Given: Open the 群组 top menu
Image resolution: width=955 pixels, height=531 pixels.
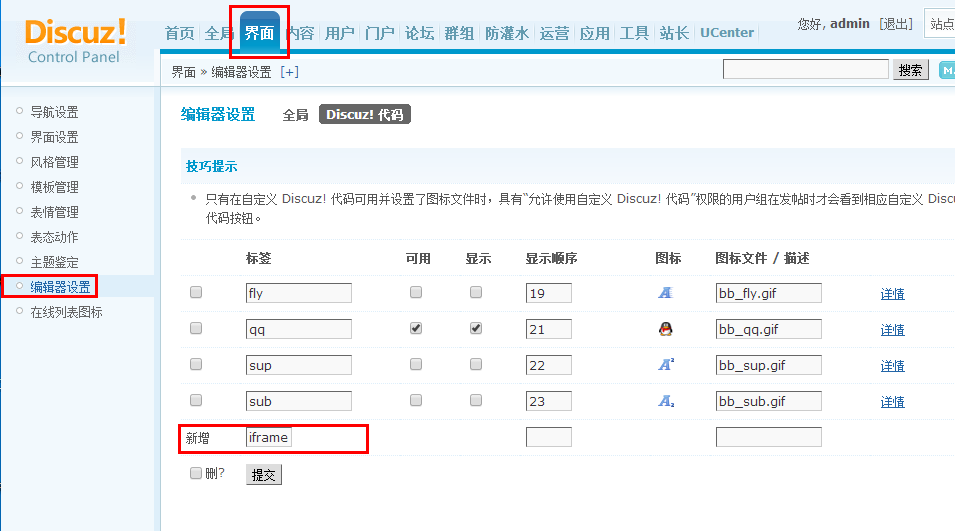Looking at the screenshot, I should point(459,33).
